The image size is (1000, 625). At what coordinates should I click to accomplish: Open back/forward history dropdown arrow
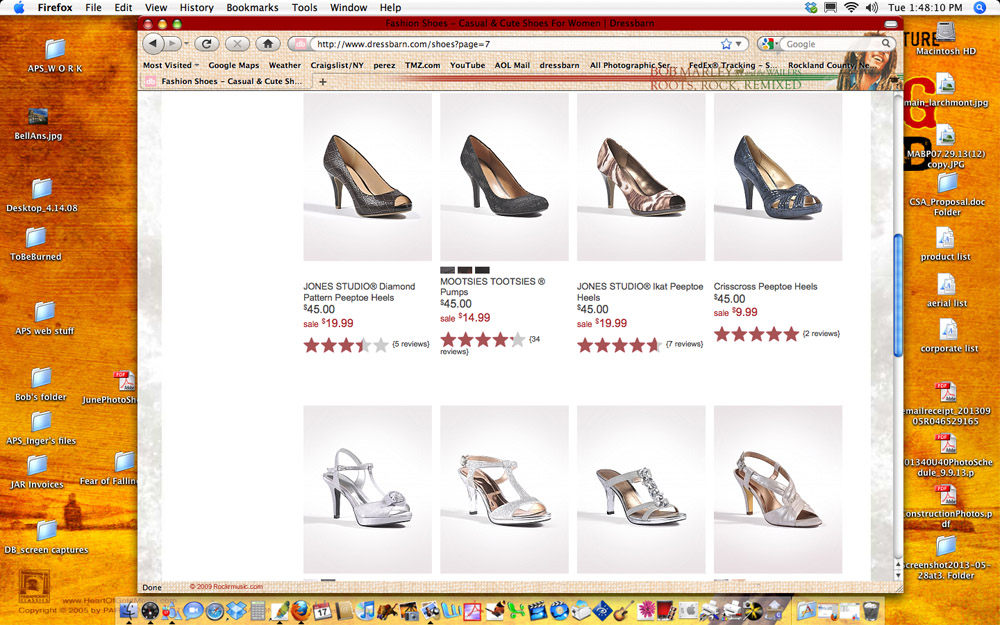click(186, 44)
